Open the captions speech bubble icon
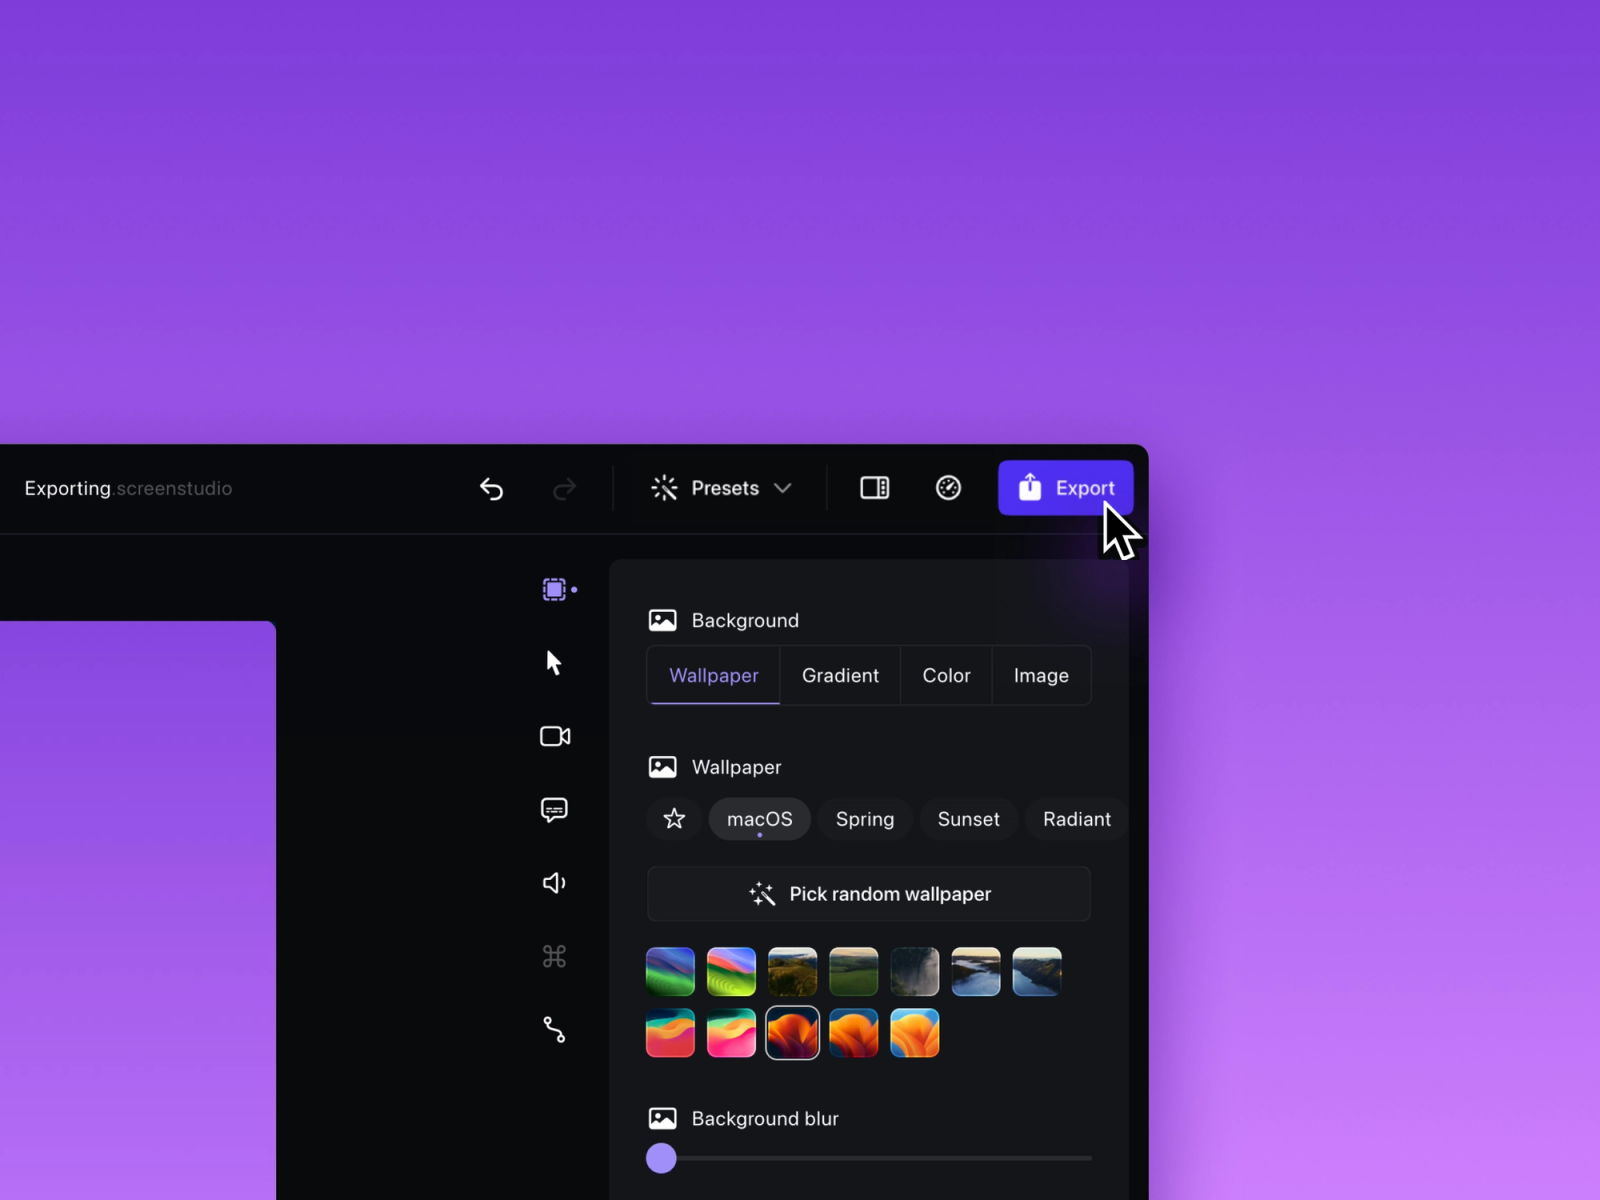The width and height of the screenshot is (1600, 1200). coord(554,809)
